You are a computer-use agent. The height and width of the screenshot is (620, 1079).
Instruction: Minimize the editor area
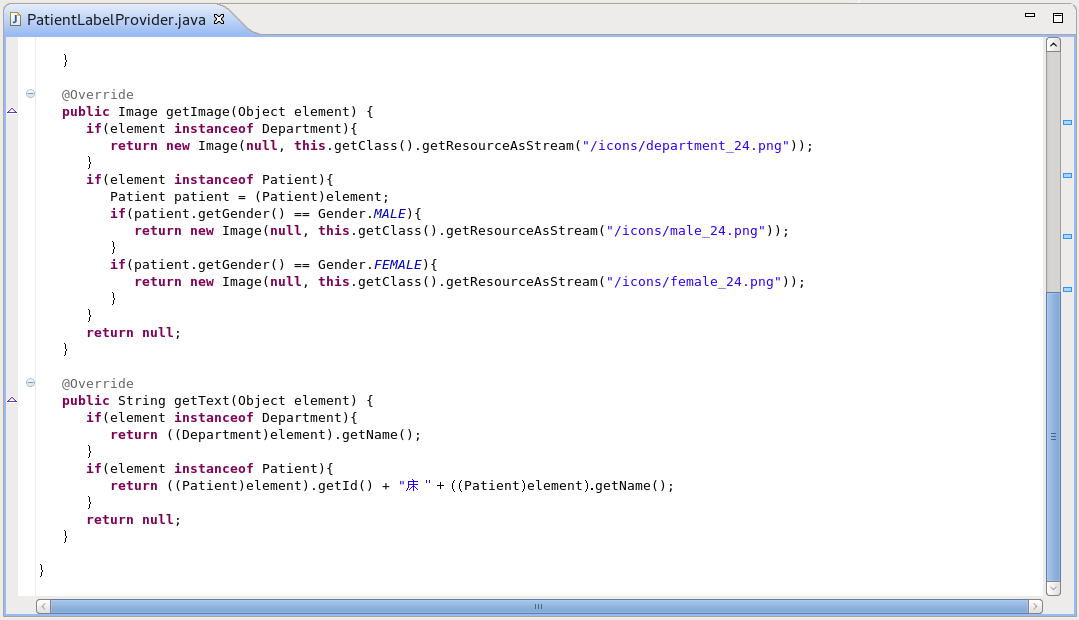[1030, 15]
